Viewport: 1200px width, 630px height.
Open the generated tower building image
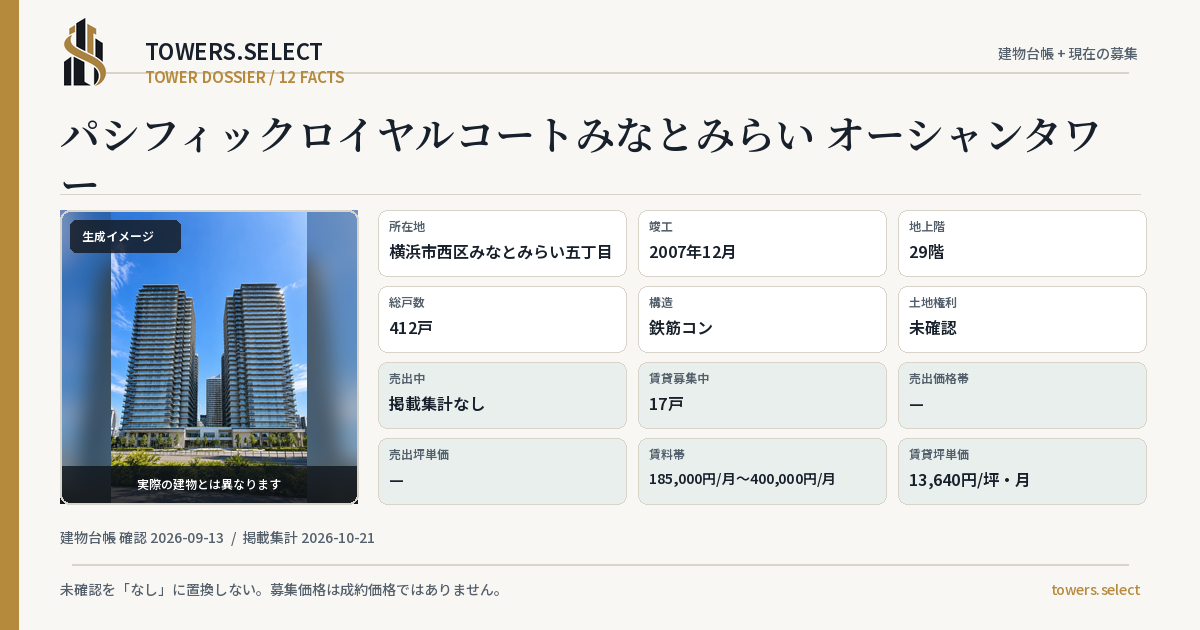[x=209, y=357]
